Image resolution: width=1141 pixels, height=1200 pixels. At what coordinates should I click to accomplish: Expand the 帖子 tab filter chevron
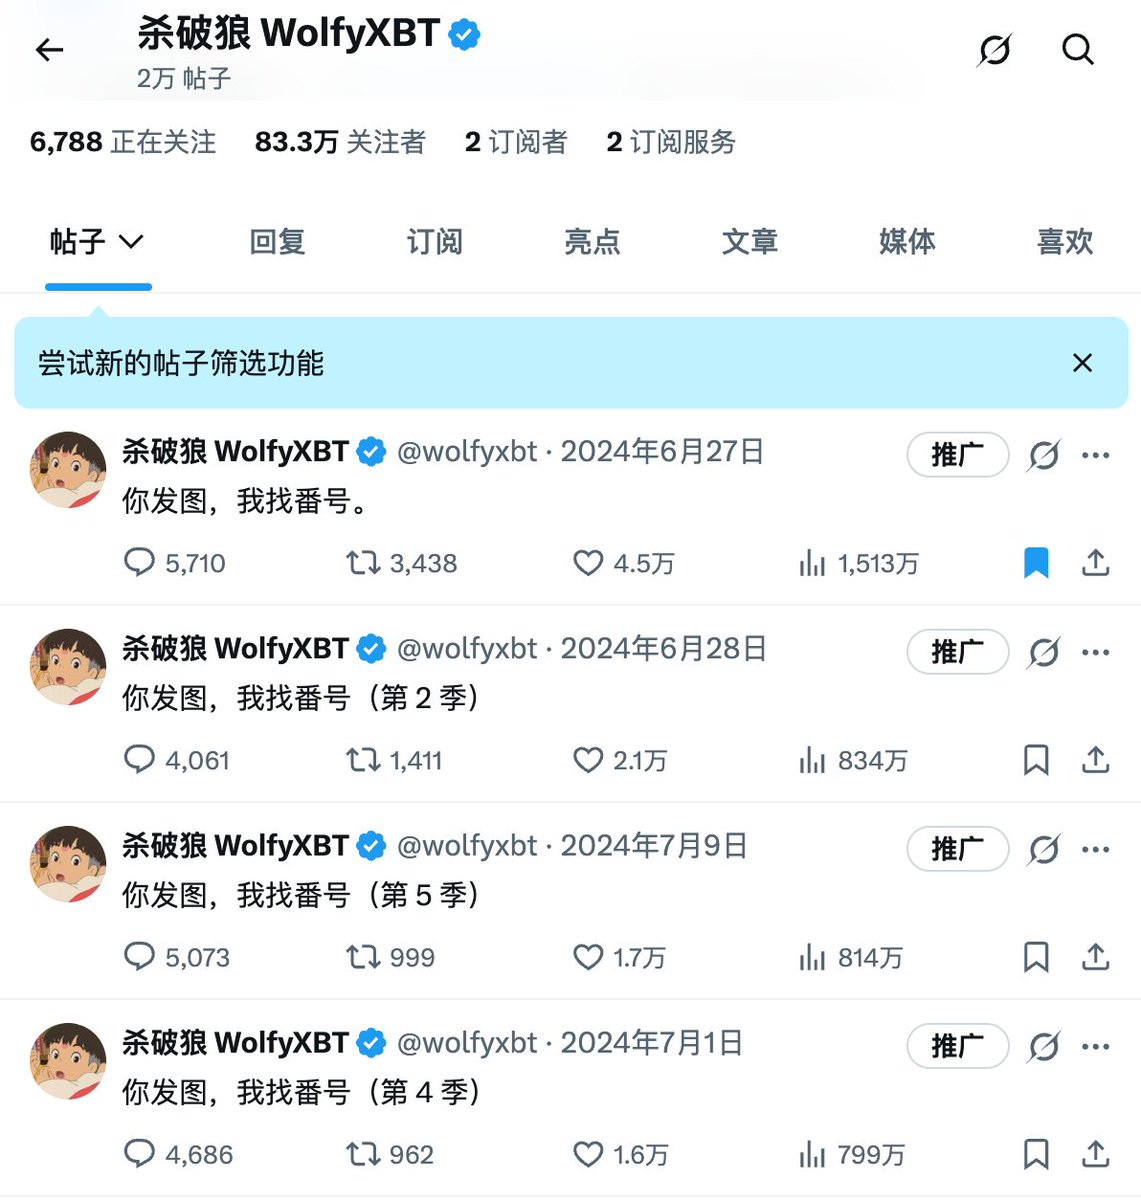[131, 241]
